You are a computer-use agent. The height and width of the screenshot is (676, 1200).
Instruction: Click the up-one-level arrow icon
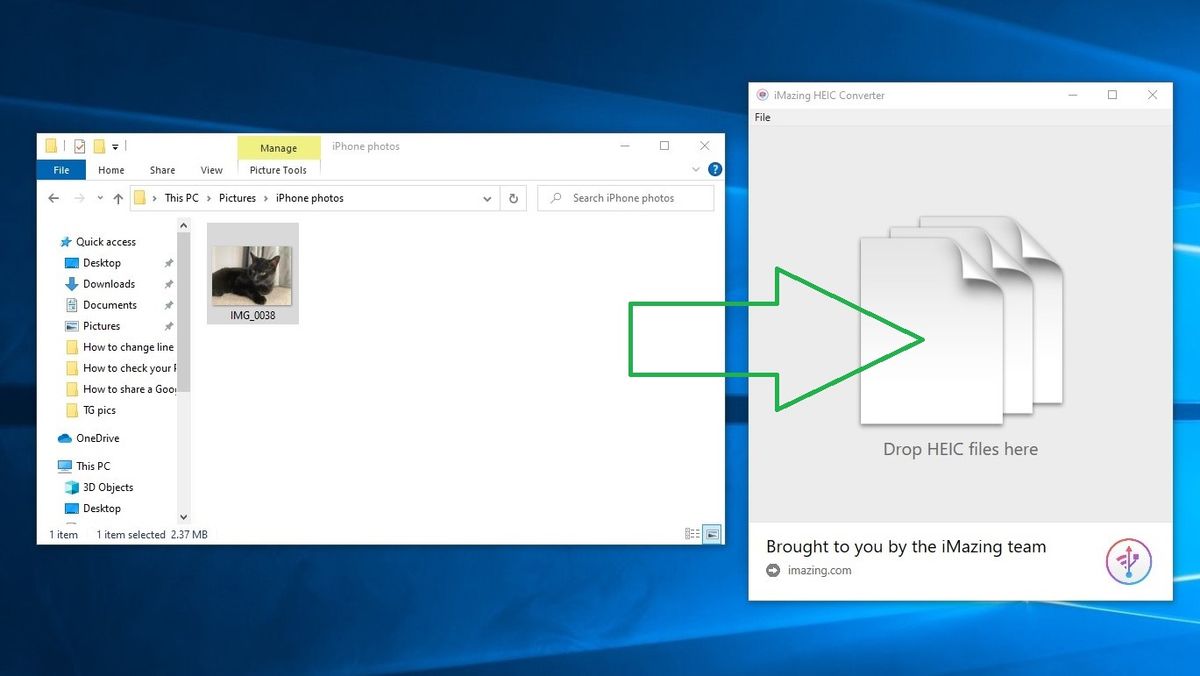tap(117, 198)
